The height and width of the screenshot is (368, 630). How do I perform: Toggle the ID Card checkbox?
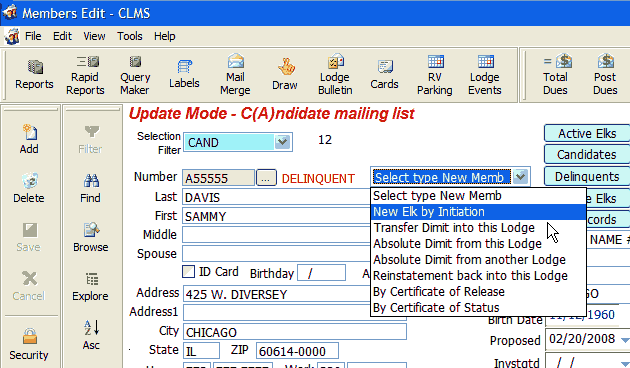188,272
